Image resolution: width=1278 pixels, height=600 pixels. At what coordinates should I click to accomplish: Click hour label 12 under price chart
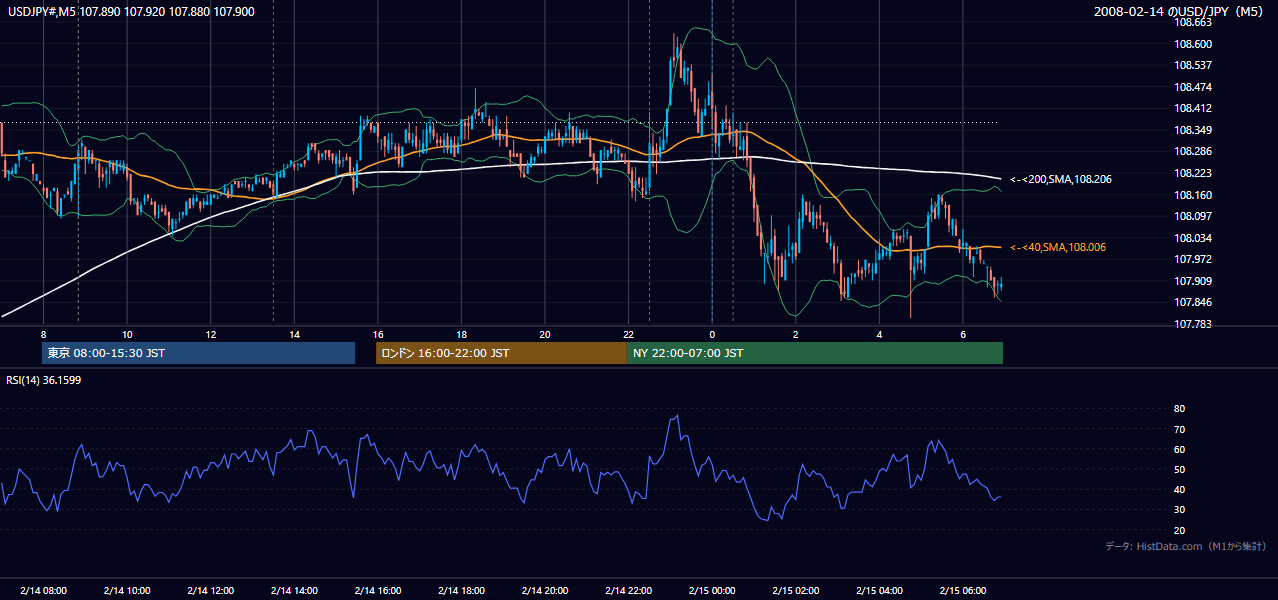click(x=211, y=334)
